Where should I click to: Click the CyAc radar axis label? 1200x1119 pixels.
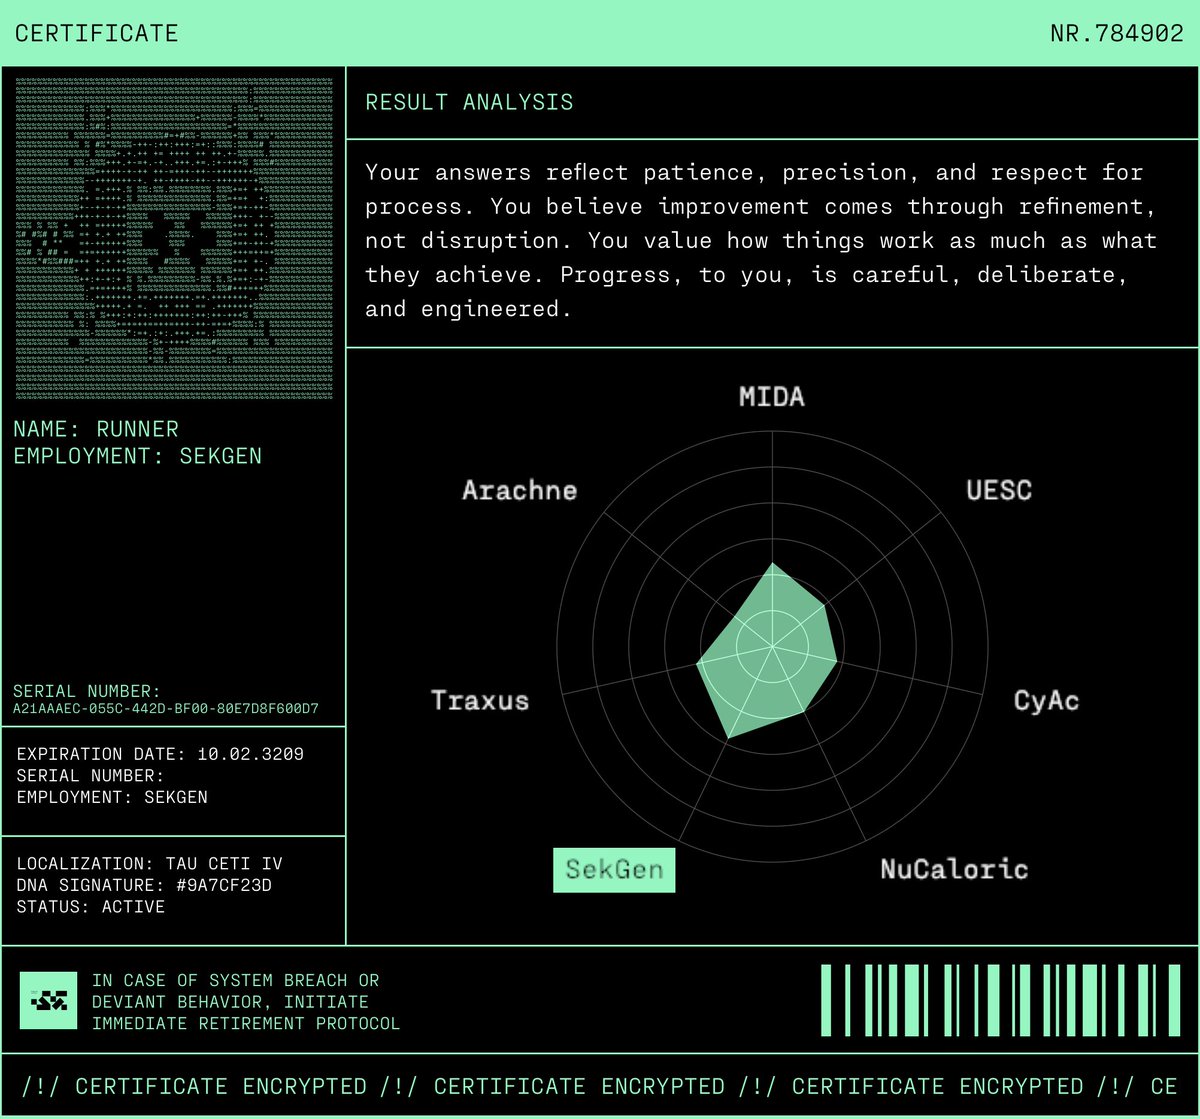click(1046, 701)
